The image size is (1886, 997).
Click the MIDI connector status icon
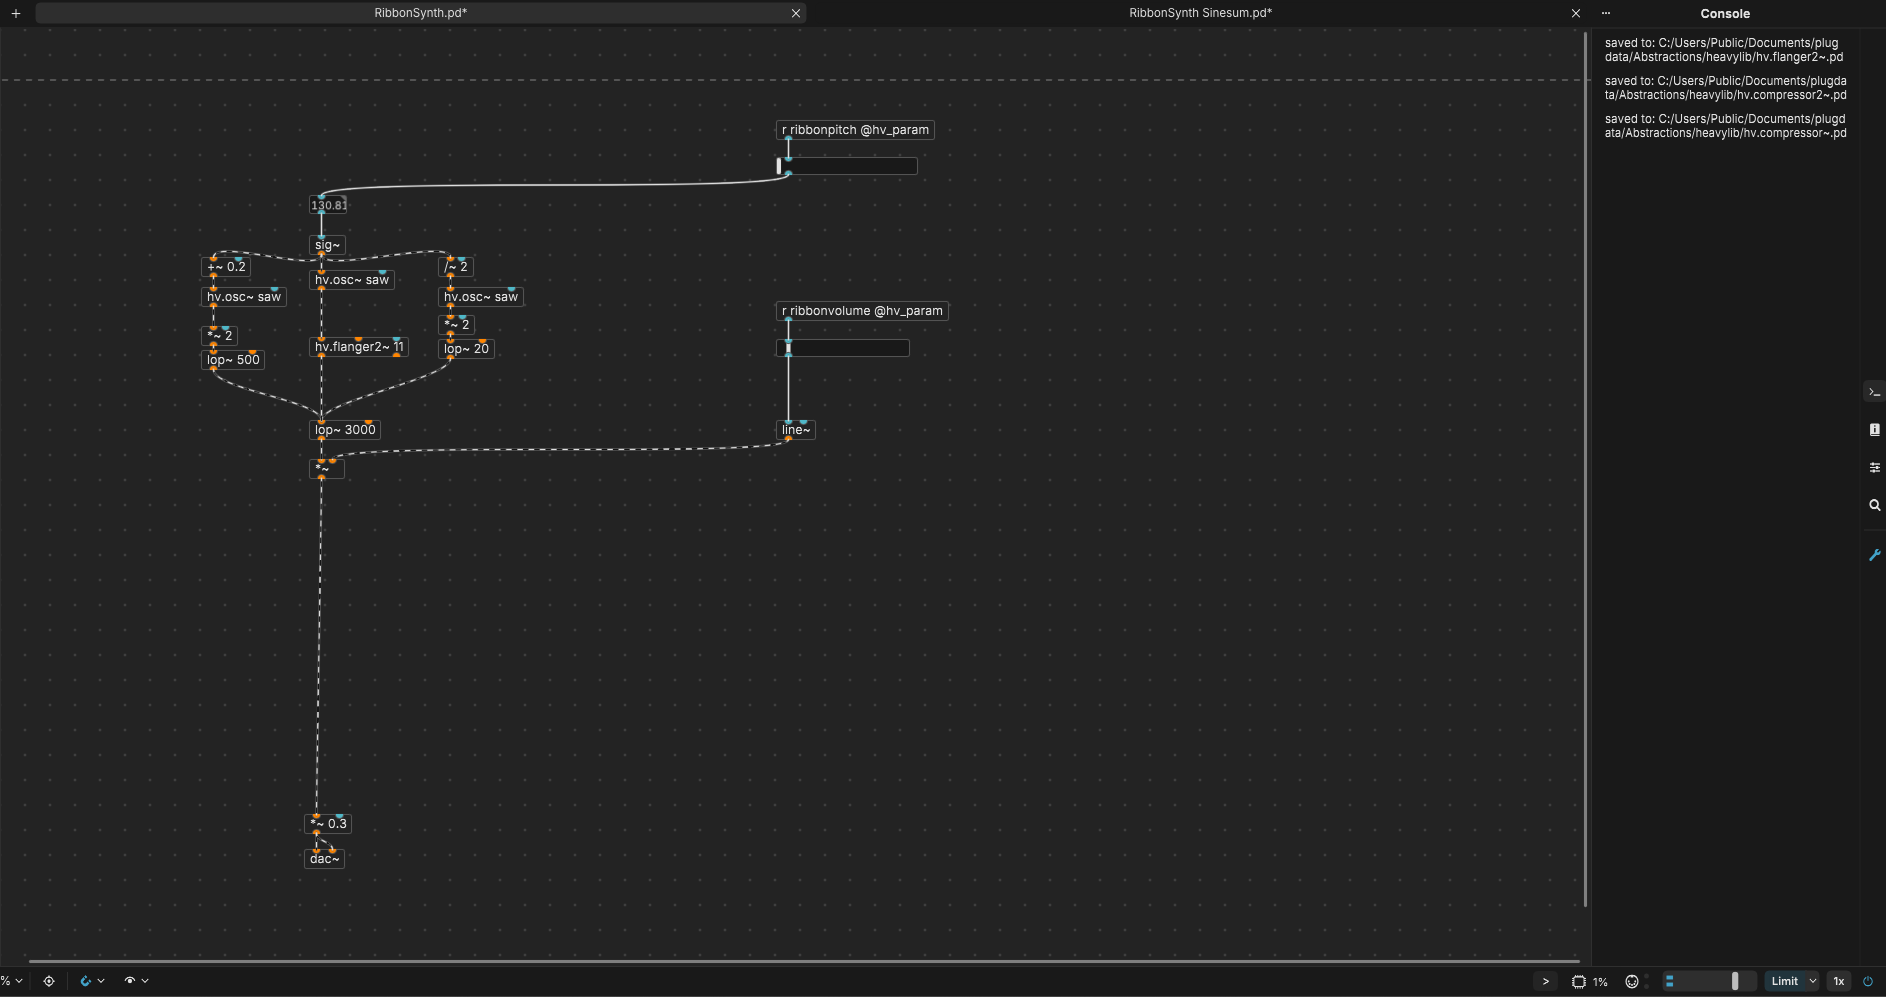click(x=1632, y=982)
